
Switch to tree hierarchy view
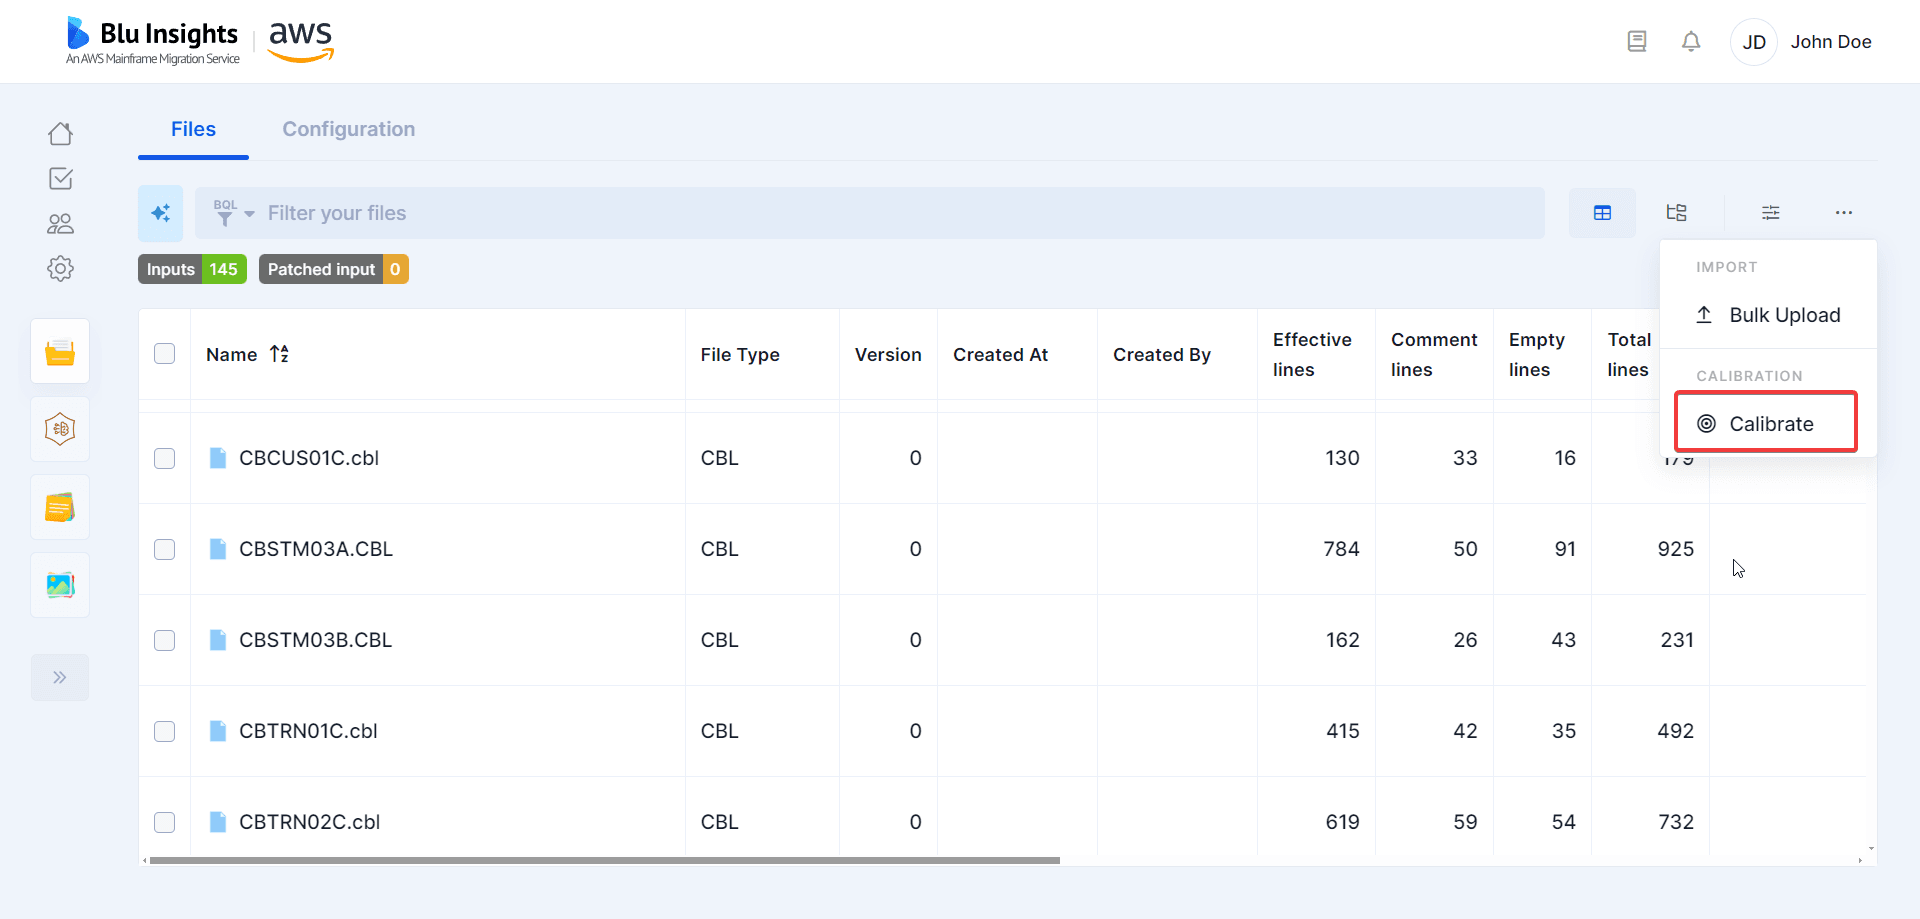point(1677,213)
